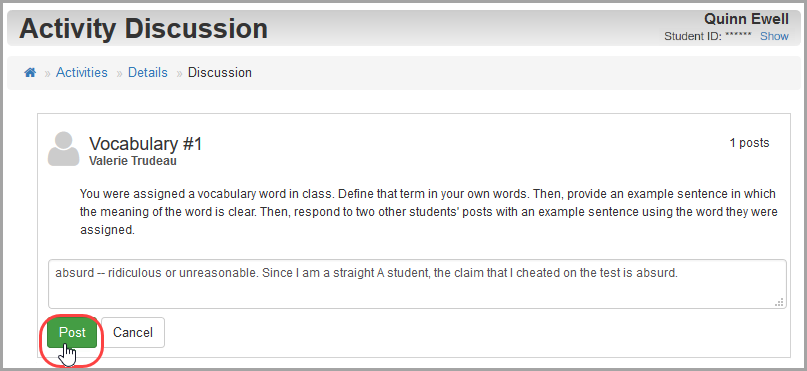807x371 pixels.
Task: Click inside the reply text box
Action: 417,284
